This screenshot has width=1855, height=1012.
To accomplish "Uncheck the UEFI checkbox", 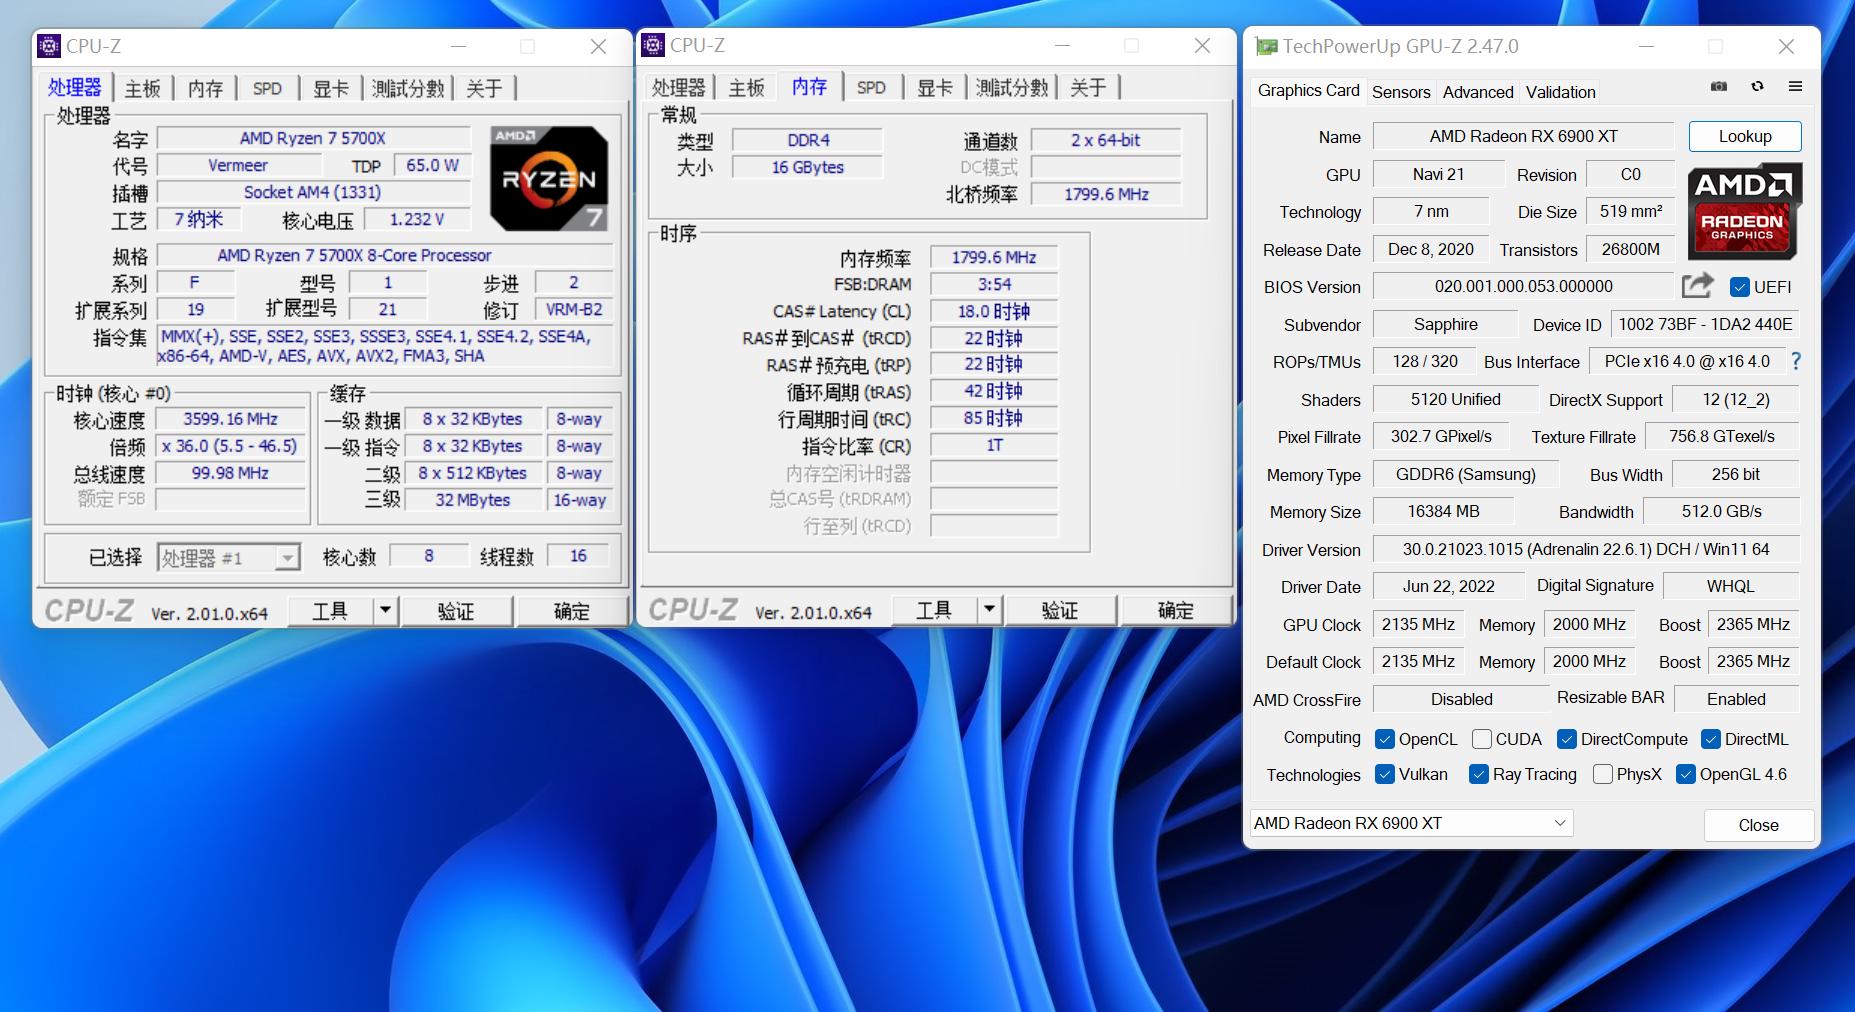I will (1739, 287).
